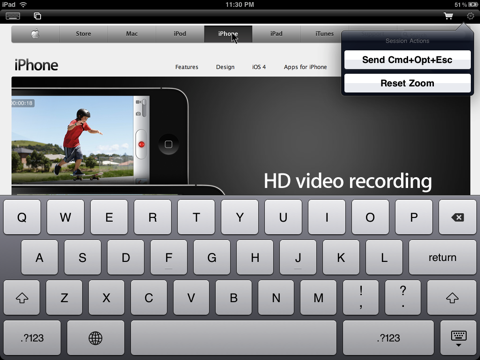Tap the backspace delete key
The image size is (480, 360).
(457, 217)
